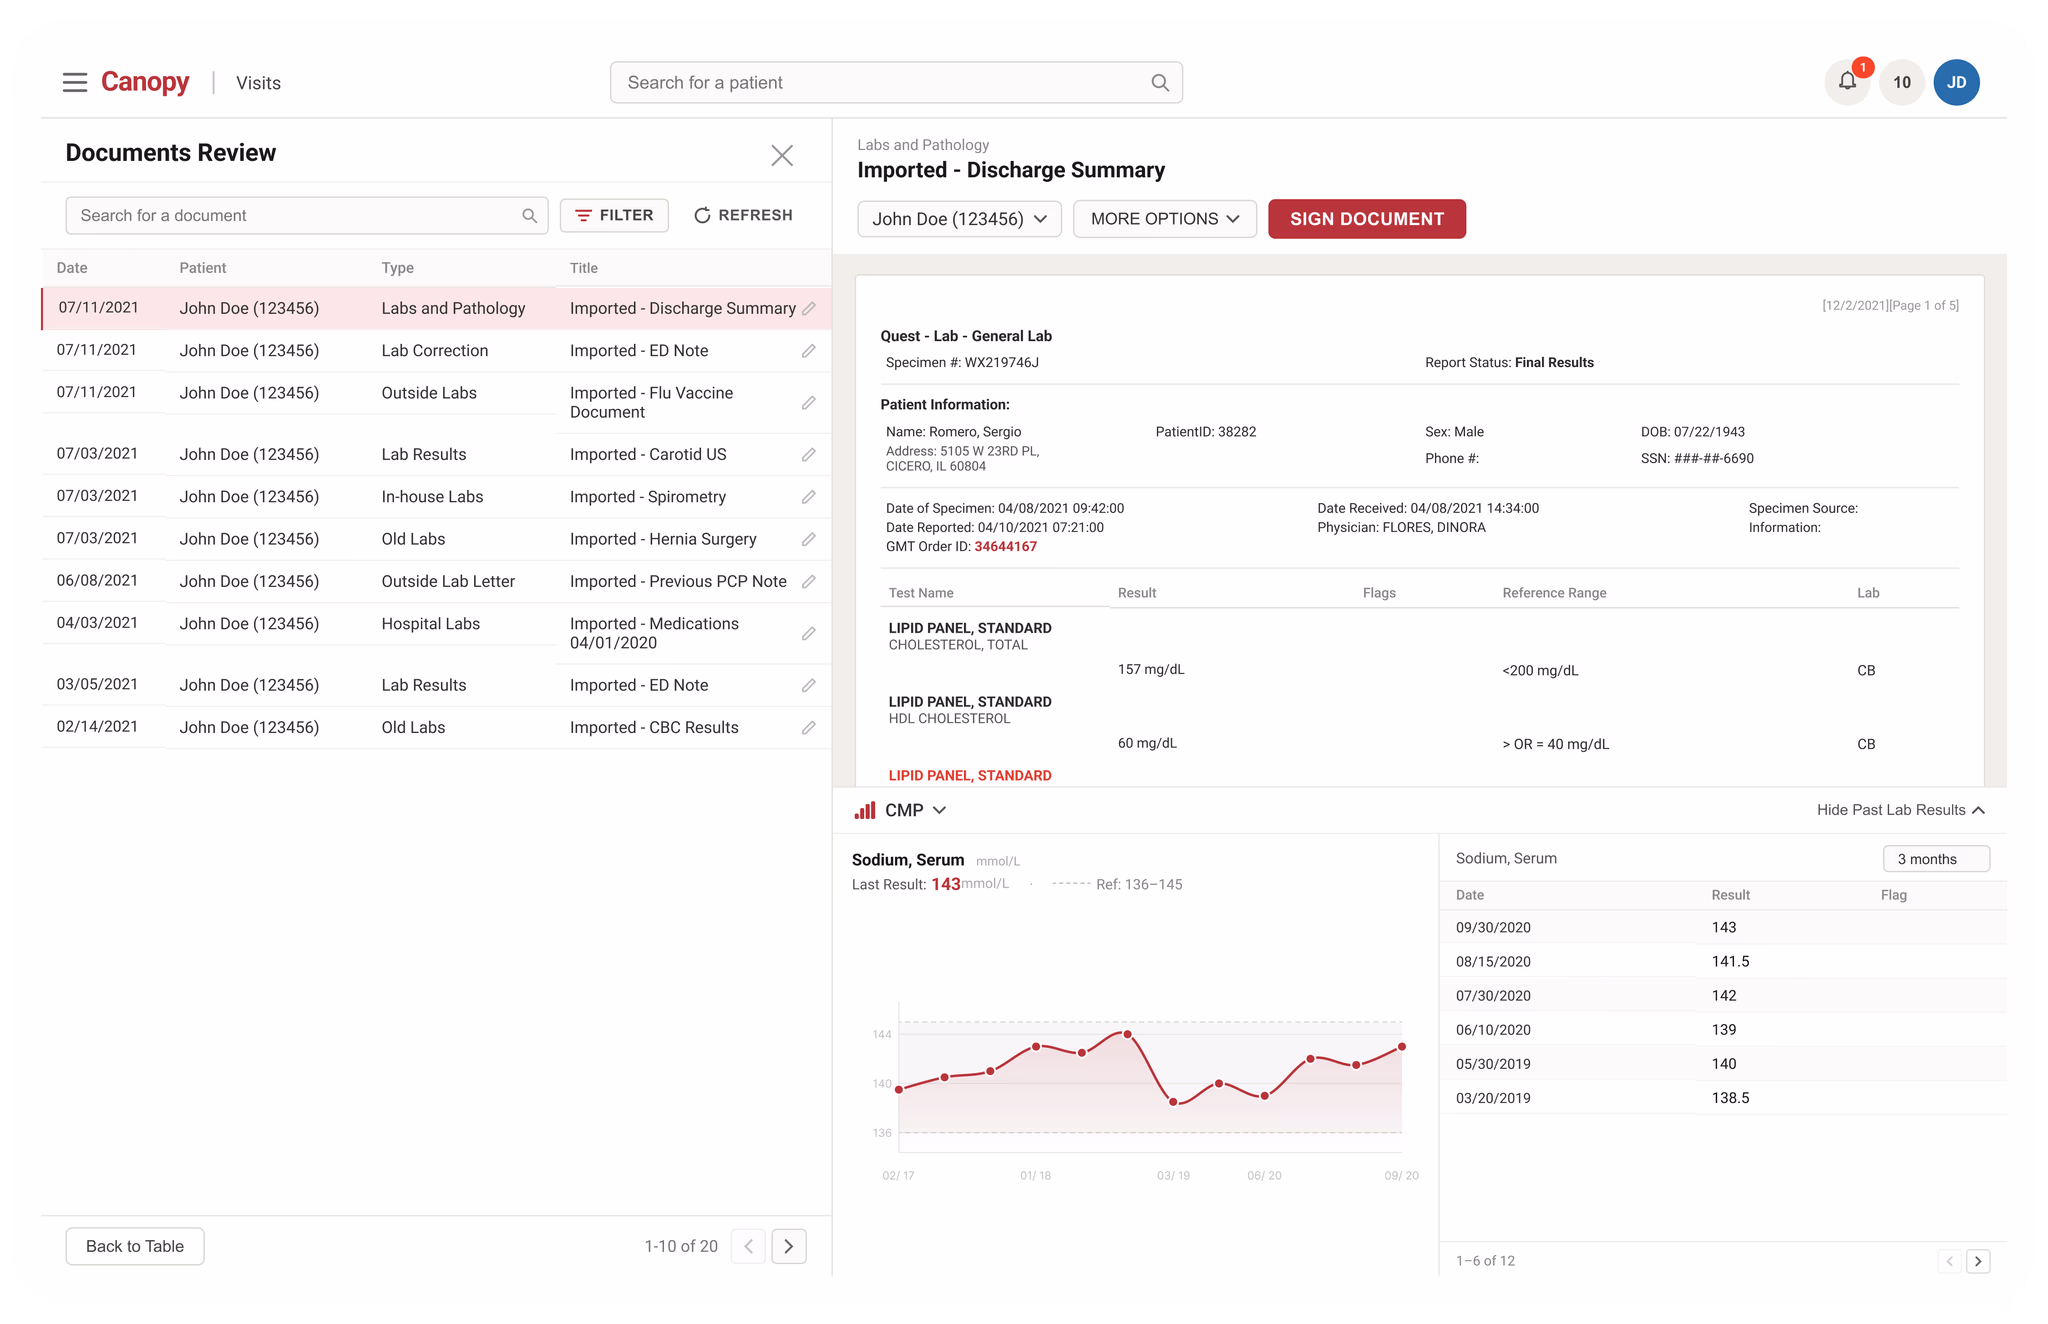
Task: Click the 09/30/2020 sodium result row
Action: coord(1722,928)
